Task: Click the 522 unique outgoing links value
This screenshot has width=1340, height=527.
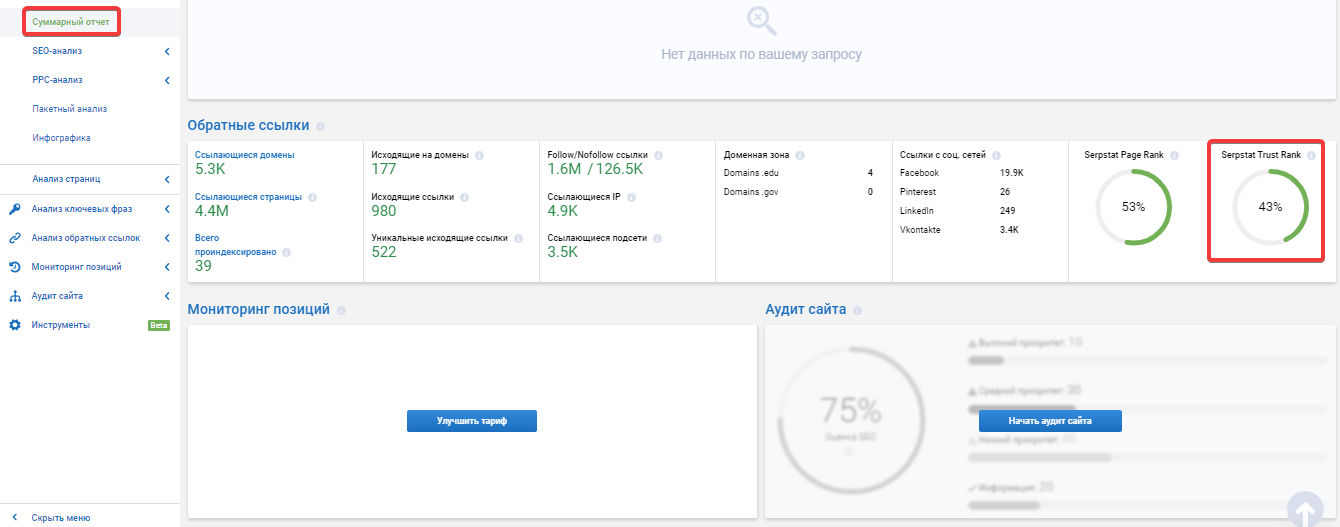Action: click(x=384, y=252)
